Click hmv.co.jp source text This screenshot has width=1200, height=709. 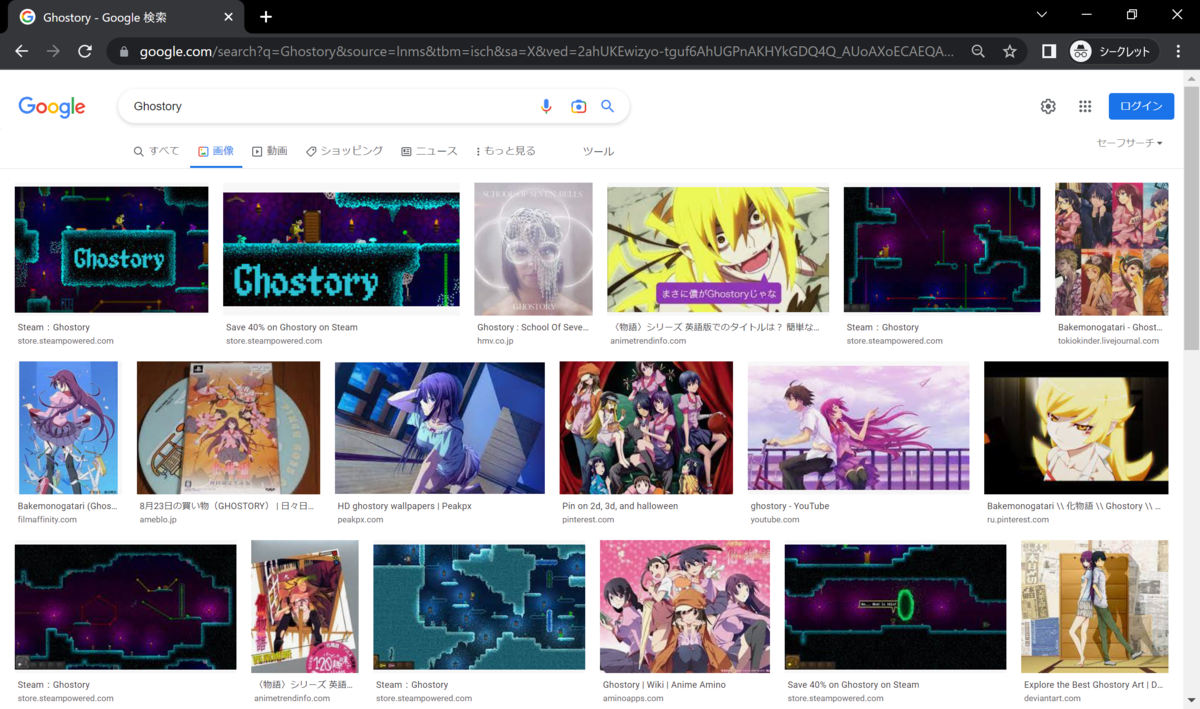[x=495, y=341]
